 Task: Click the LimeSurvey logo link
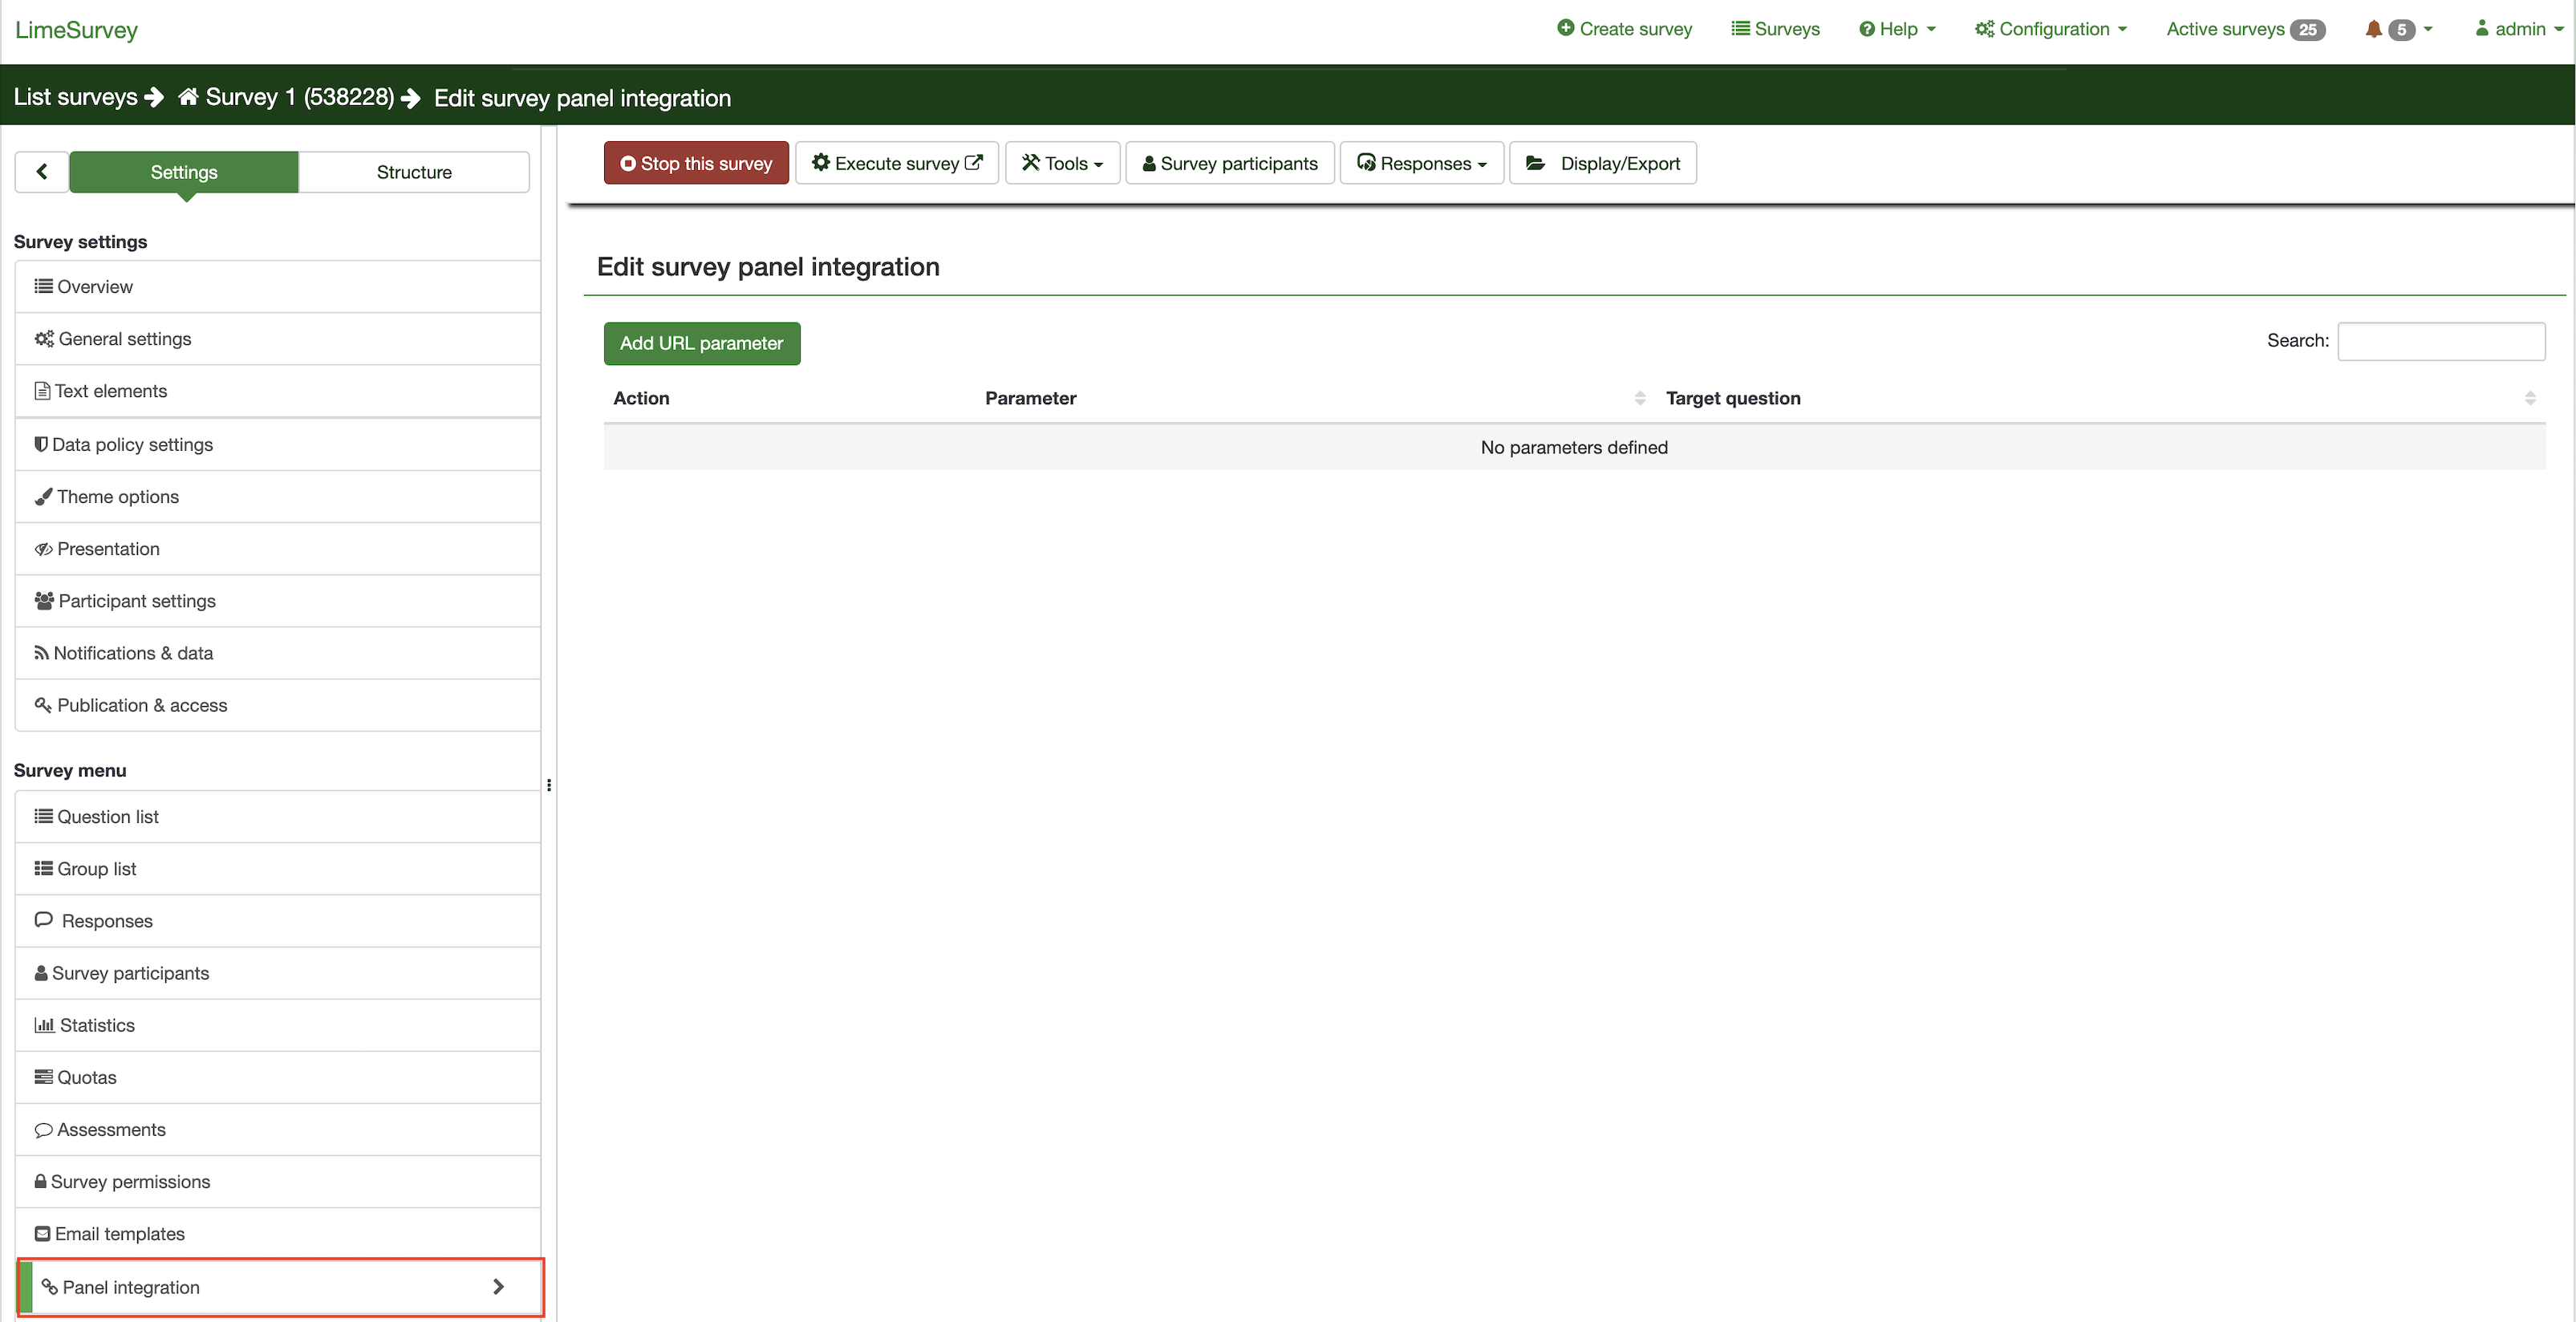pyautogui.click(x=76, y=30)
